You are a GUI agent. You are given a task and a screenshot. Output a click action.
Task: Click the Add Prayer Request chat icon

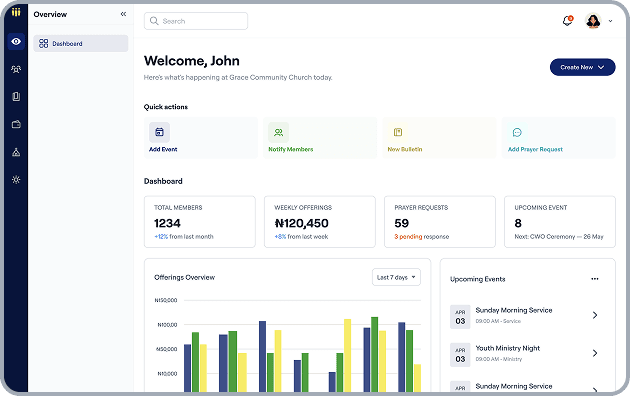tap(517, 132)
